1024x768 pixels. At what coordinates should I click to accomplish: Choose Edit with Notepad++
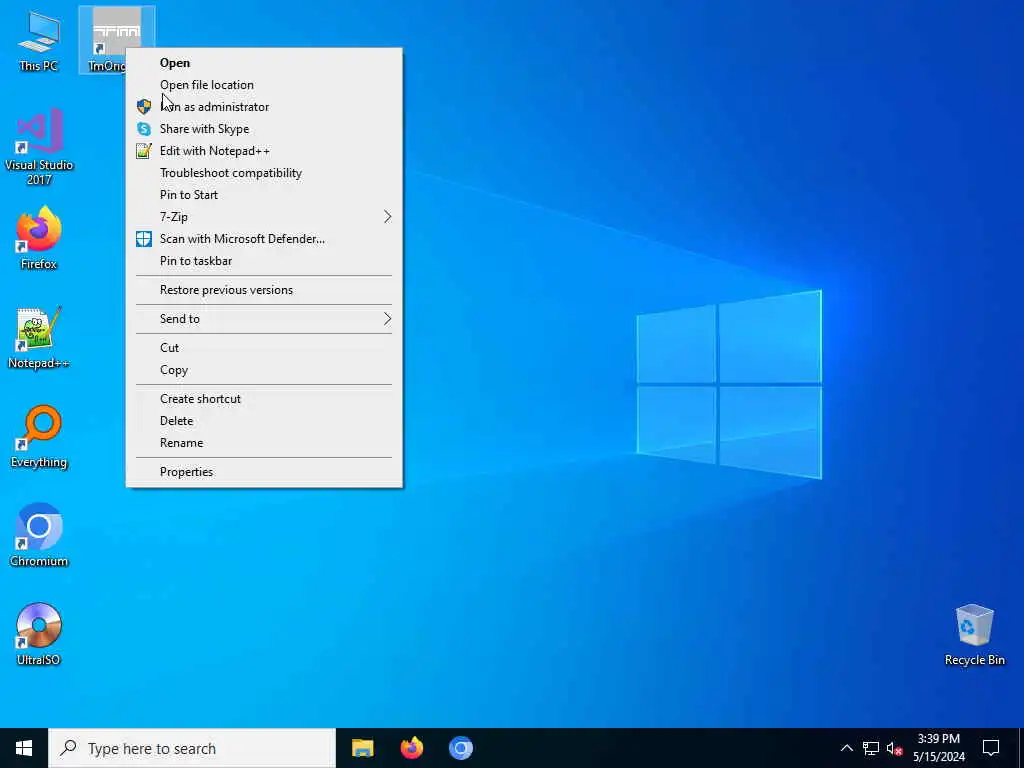point(264,151)
